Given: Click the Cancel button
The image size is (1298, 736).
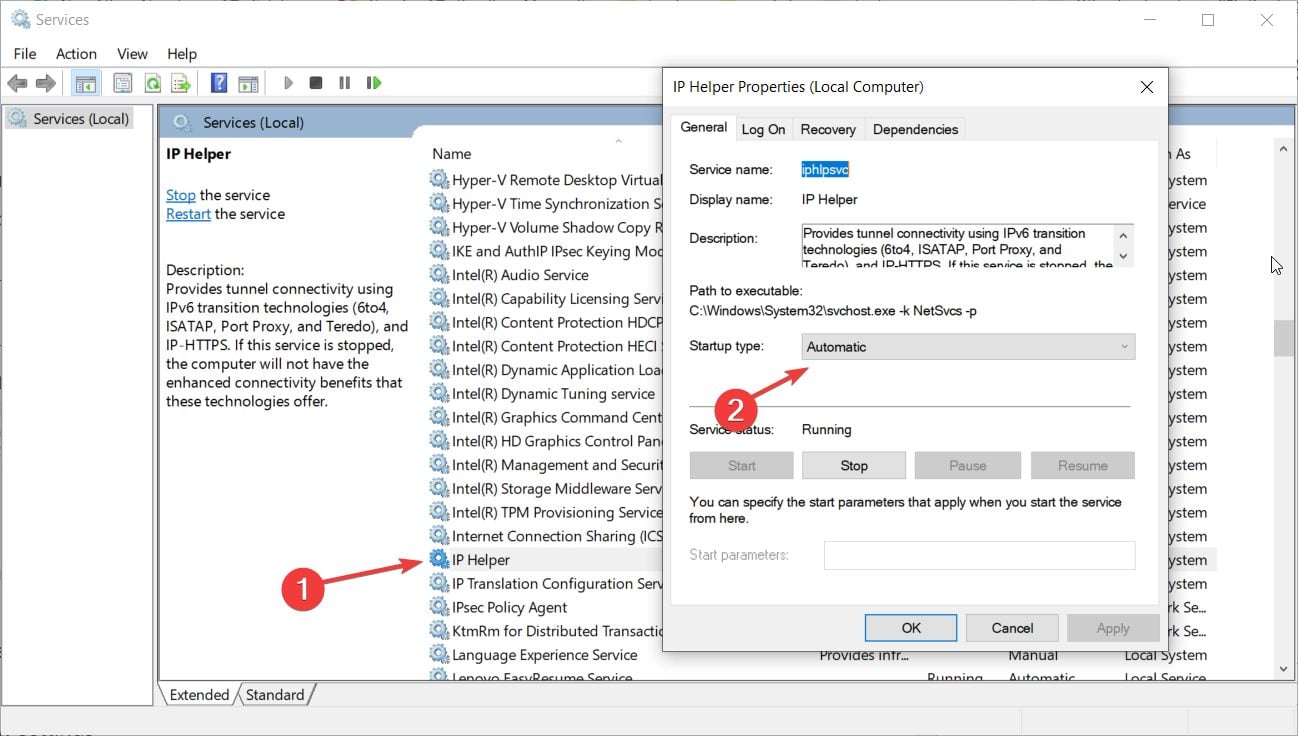Looking at the screenshot, I should 1012,628.
